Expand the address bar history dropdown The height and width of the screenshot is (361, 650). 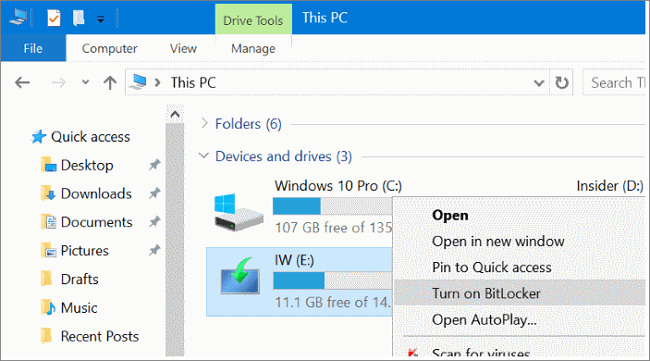(539, 83)
